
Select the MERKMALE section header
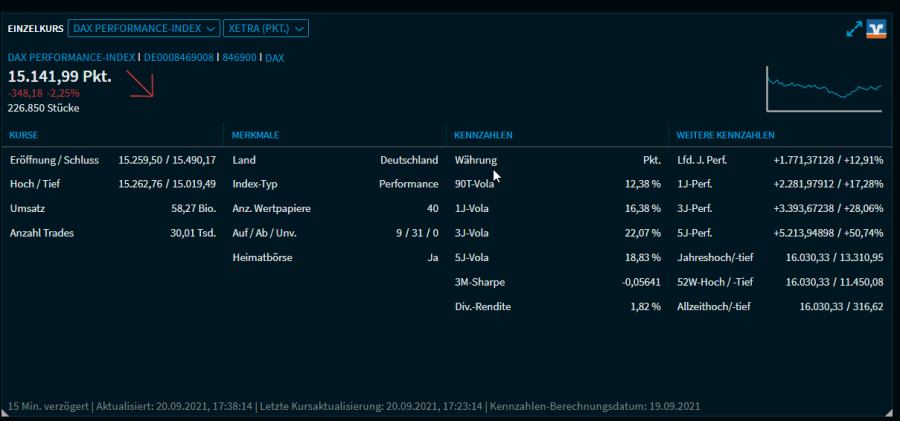[x=253, y=135]
